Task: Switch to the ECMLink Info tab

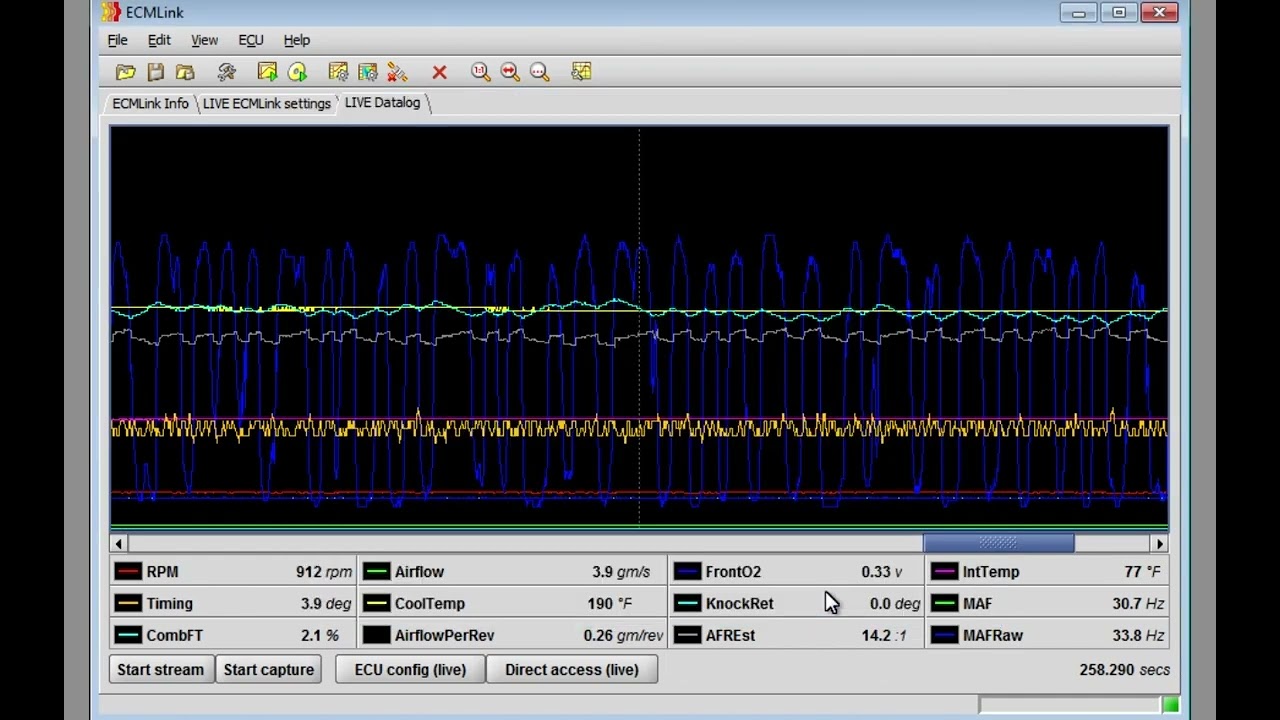Action: click(x=150, y=103)
